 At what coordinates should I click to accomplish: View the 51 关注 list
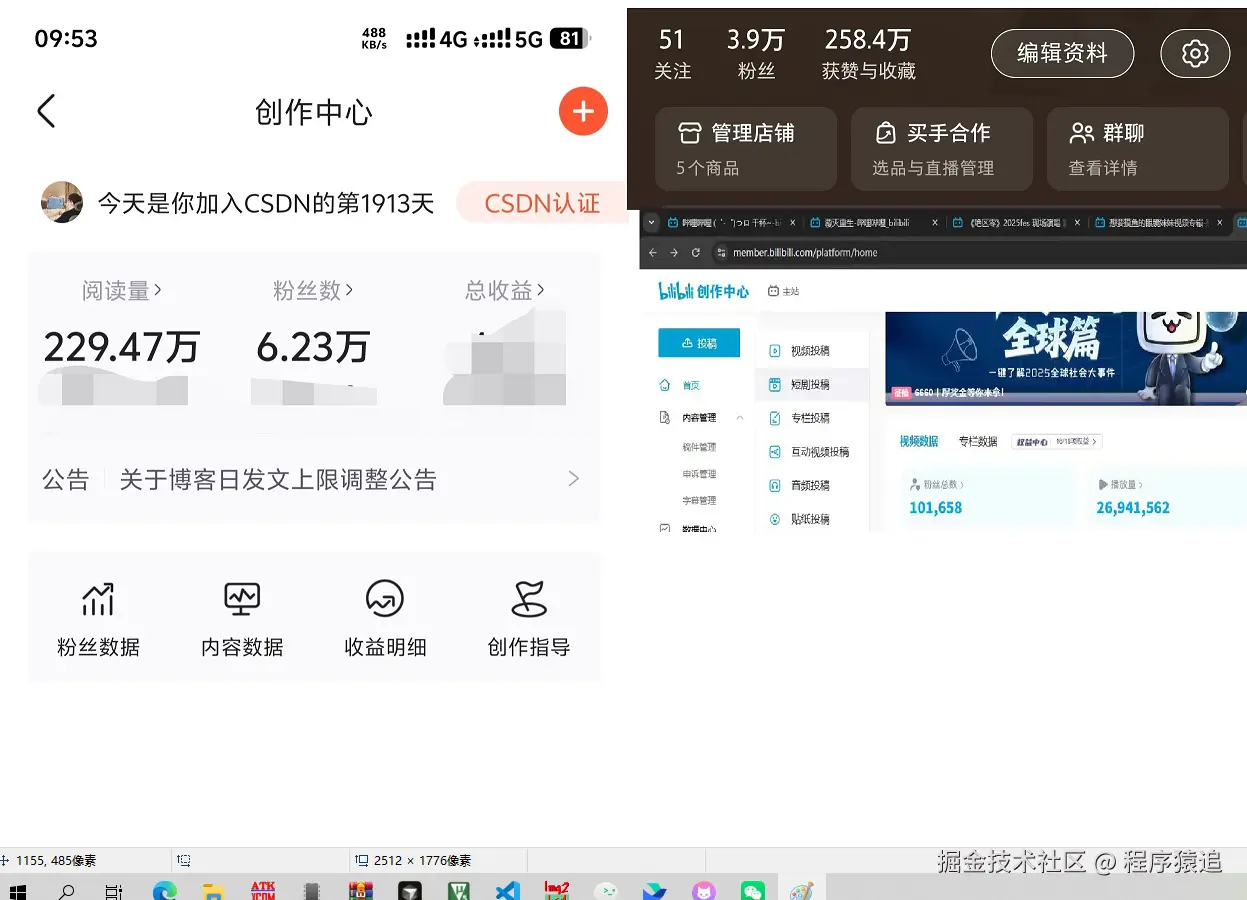coord(672,54)
